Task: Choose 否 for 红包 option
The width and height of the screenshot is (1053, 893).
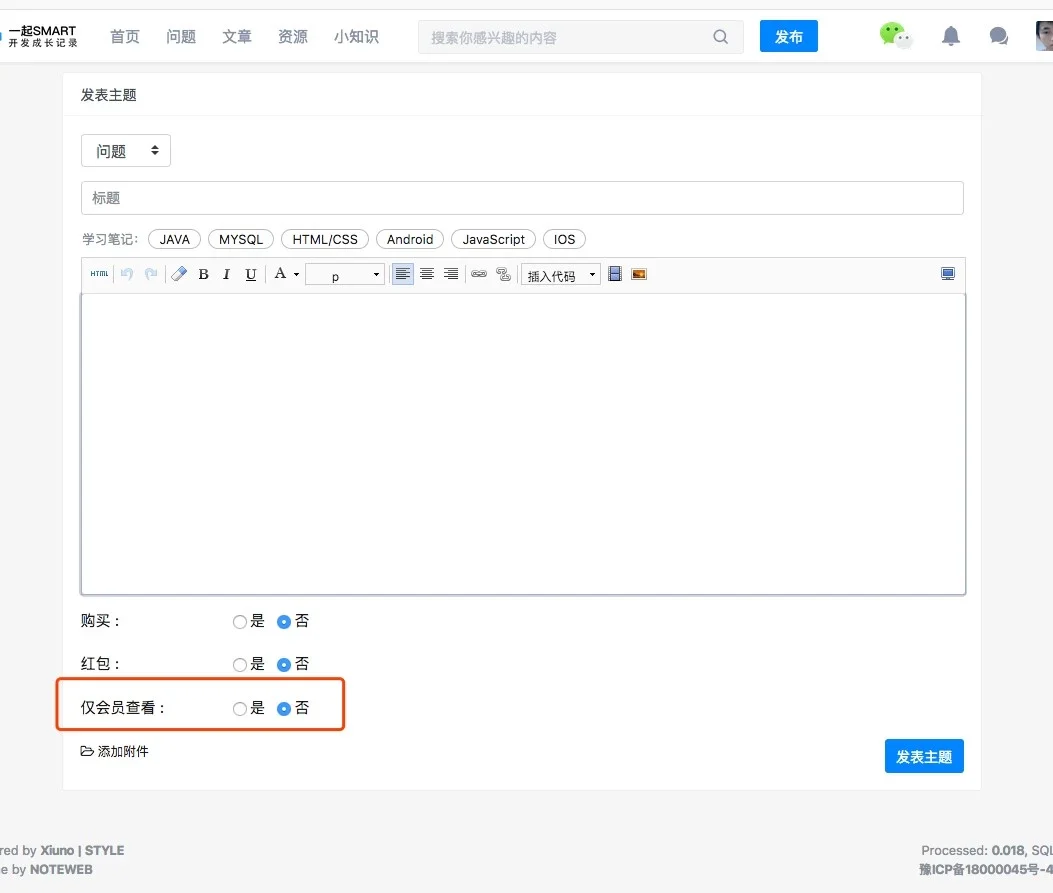Action: click(x=284, y=665)
